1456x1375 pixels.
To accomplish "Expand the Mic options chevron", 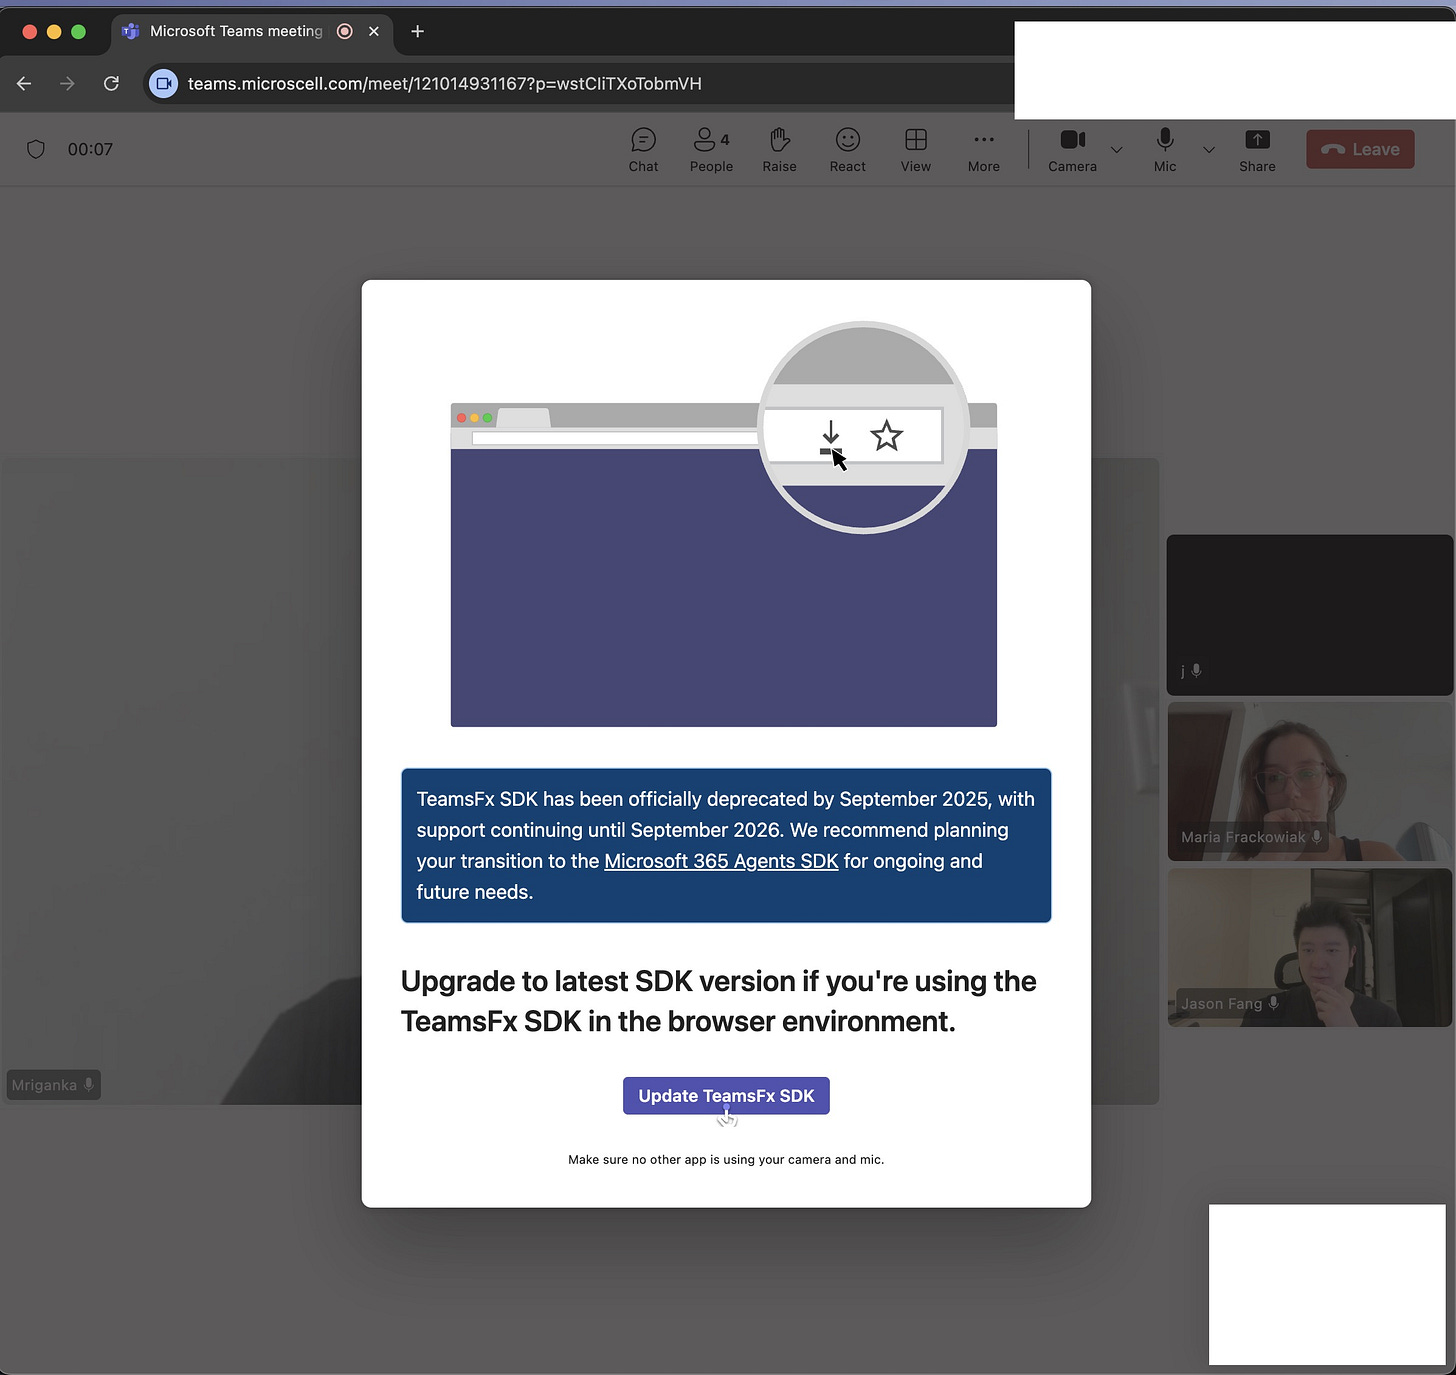I will pos(1209,150).
